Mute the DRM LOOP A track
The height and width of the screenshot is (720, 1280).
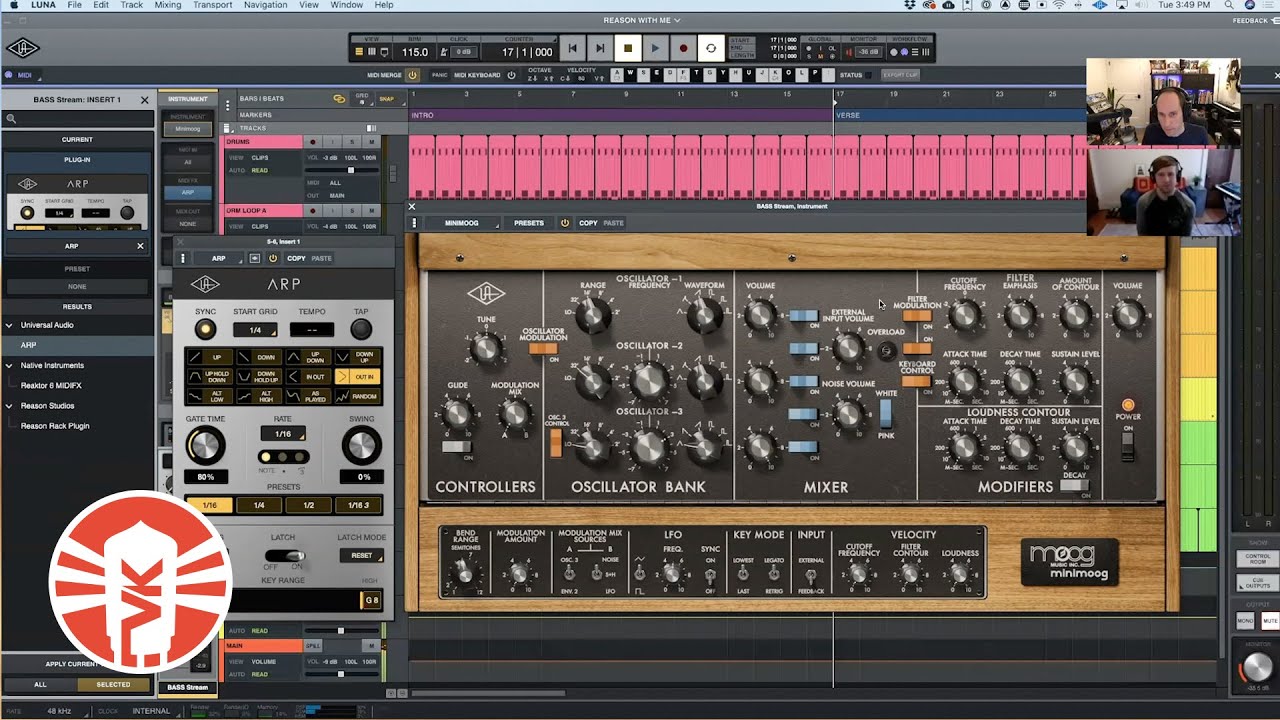point(371,211)
